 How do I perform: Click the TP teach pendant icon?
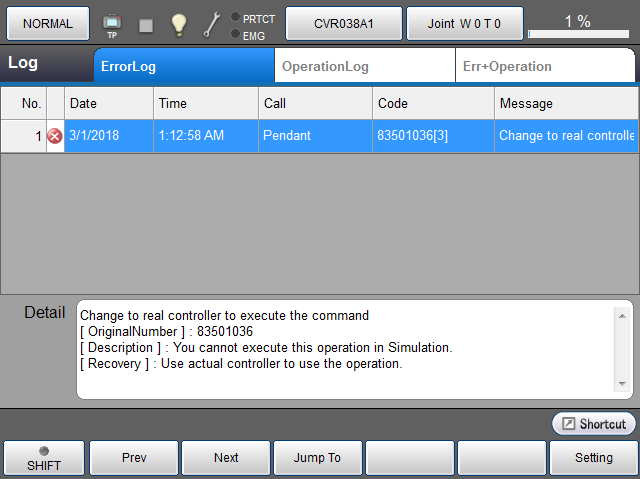tap(111, 24)
